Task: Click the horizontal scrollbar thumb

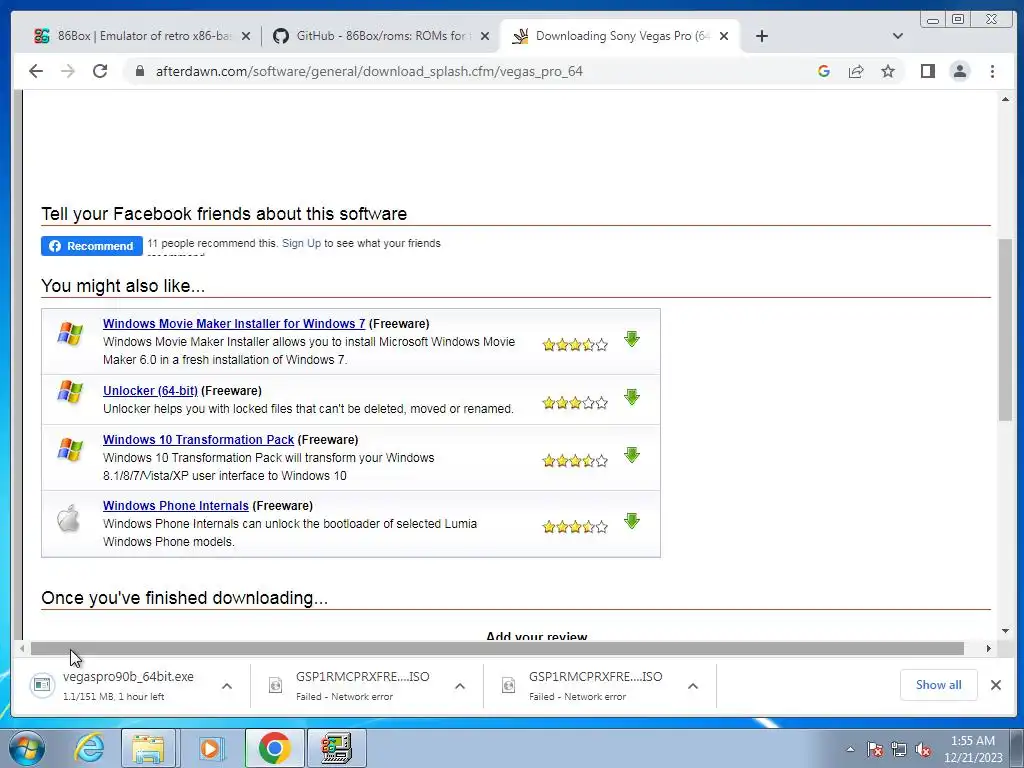Action: tap(497, 648)
